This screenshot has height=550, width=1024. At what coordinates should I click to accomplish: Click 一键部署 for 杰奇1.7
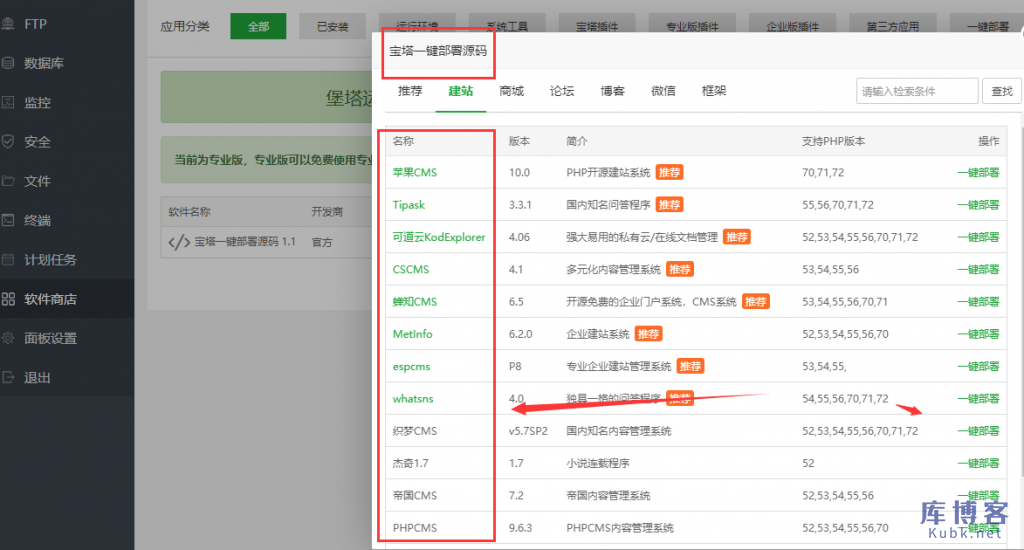pos(978,463)
